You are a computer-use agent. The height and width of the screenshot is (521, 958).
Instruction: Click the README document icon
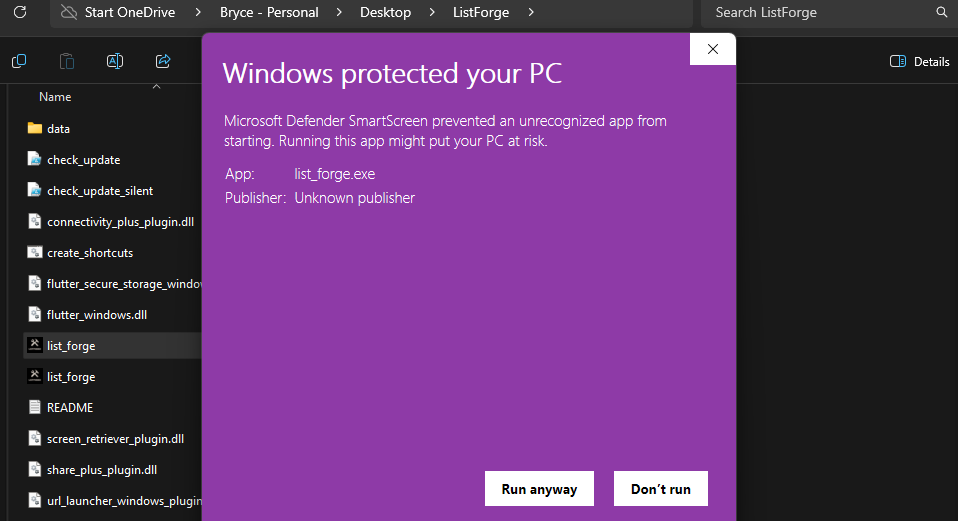click(35, 407)
